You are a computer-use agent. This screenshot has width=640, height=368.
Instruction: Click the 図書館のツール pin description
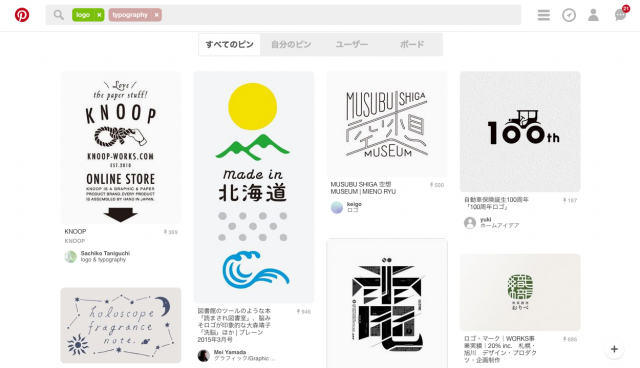pyautogui.click(x=234, y=325)
